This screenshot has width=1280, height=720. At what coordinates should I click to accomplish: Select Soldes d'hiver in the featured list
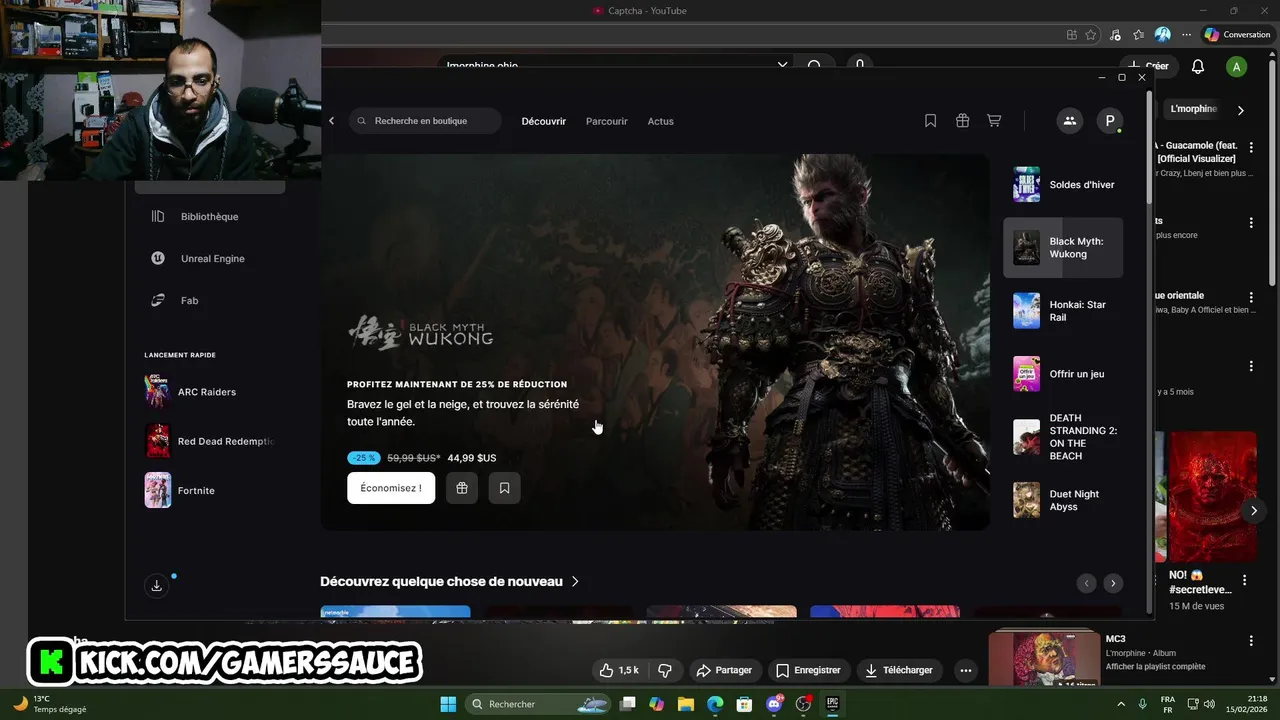[x=1063, y=185]
